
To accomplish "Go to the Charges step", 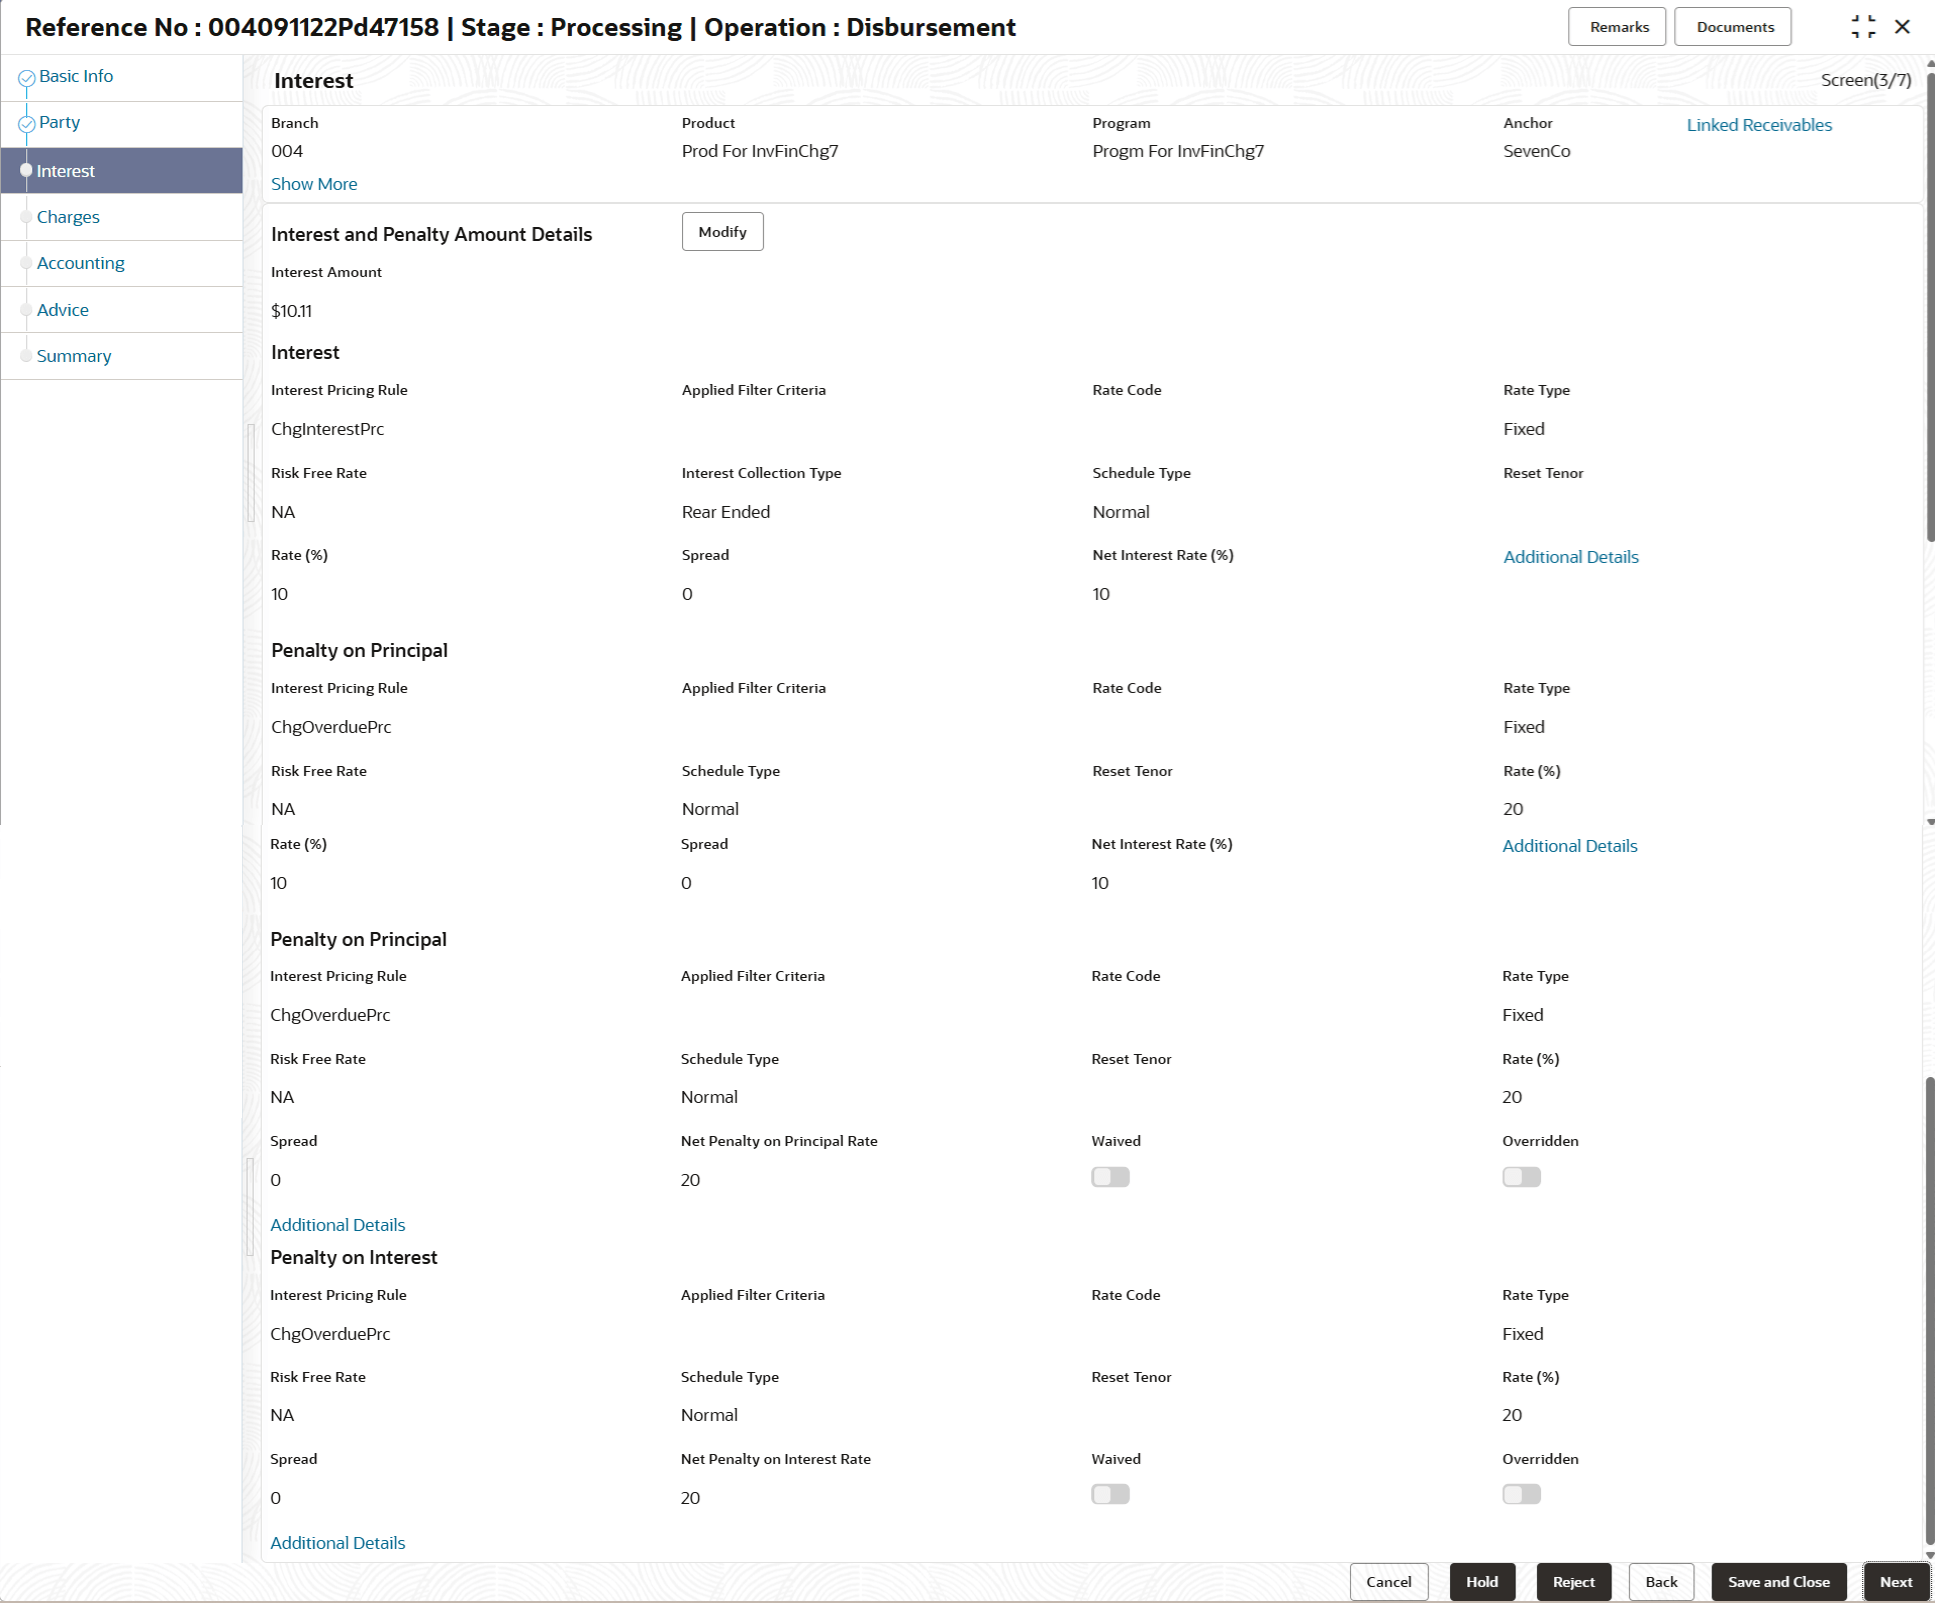I will (68, 217).
